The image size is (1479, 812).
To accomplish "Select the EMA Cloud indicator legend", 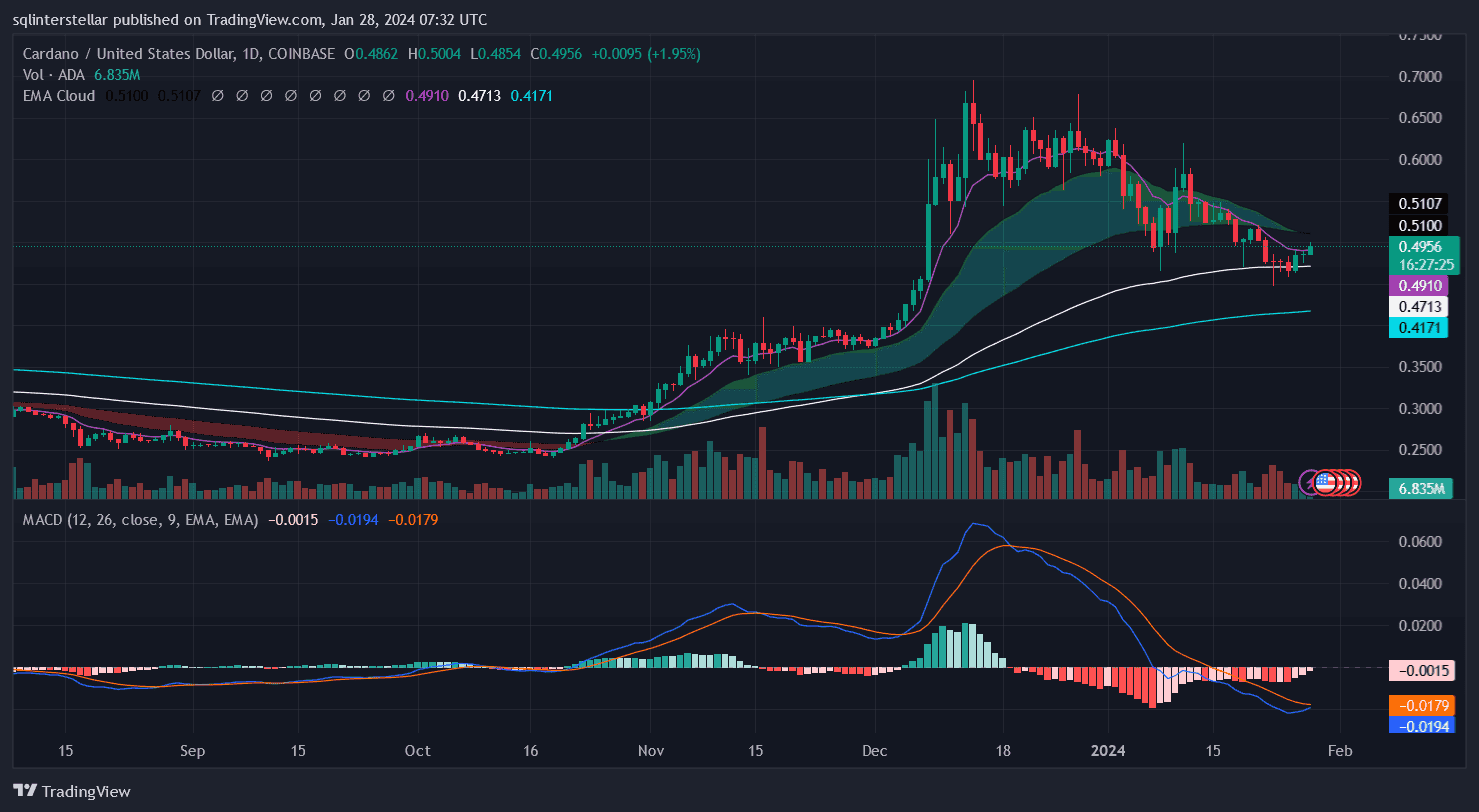I will coord(59,96).
